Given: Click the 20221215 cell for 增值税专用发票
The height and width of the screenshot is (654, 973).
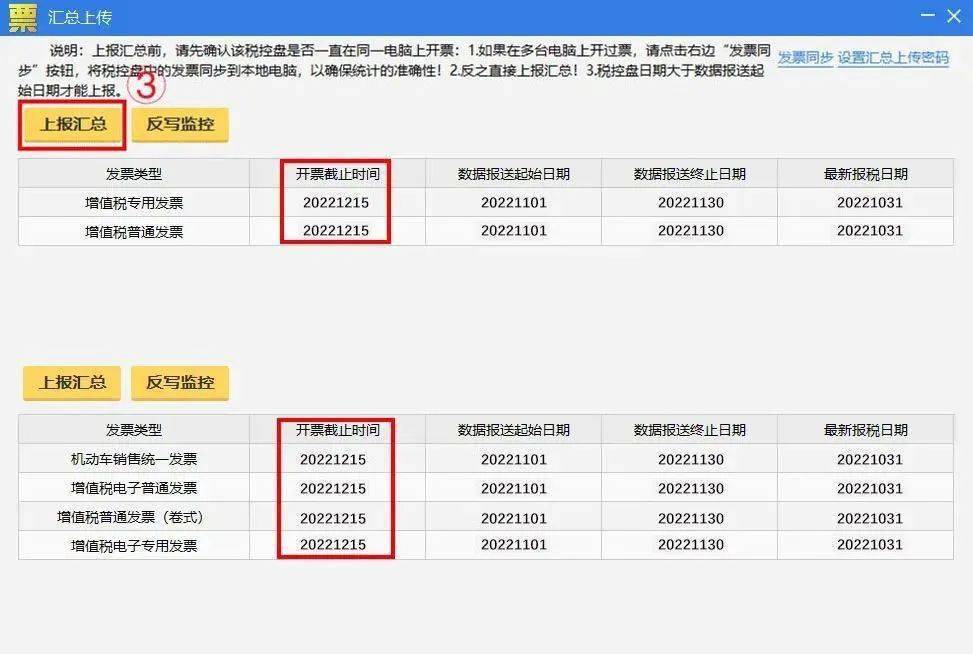Looking at the screenshot, I should [x=335, y=203].
